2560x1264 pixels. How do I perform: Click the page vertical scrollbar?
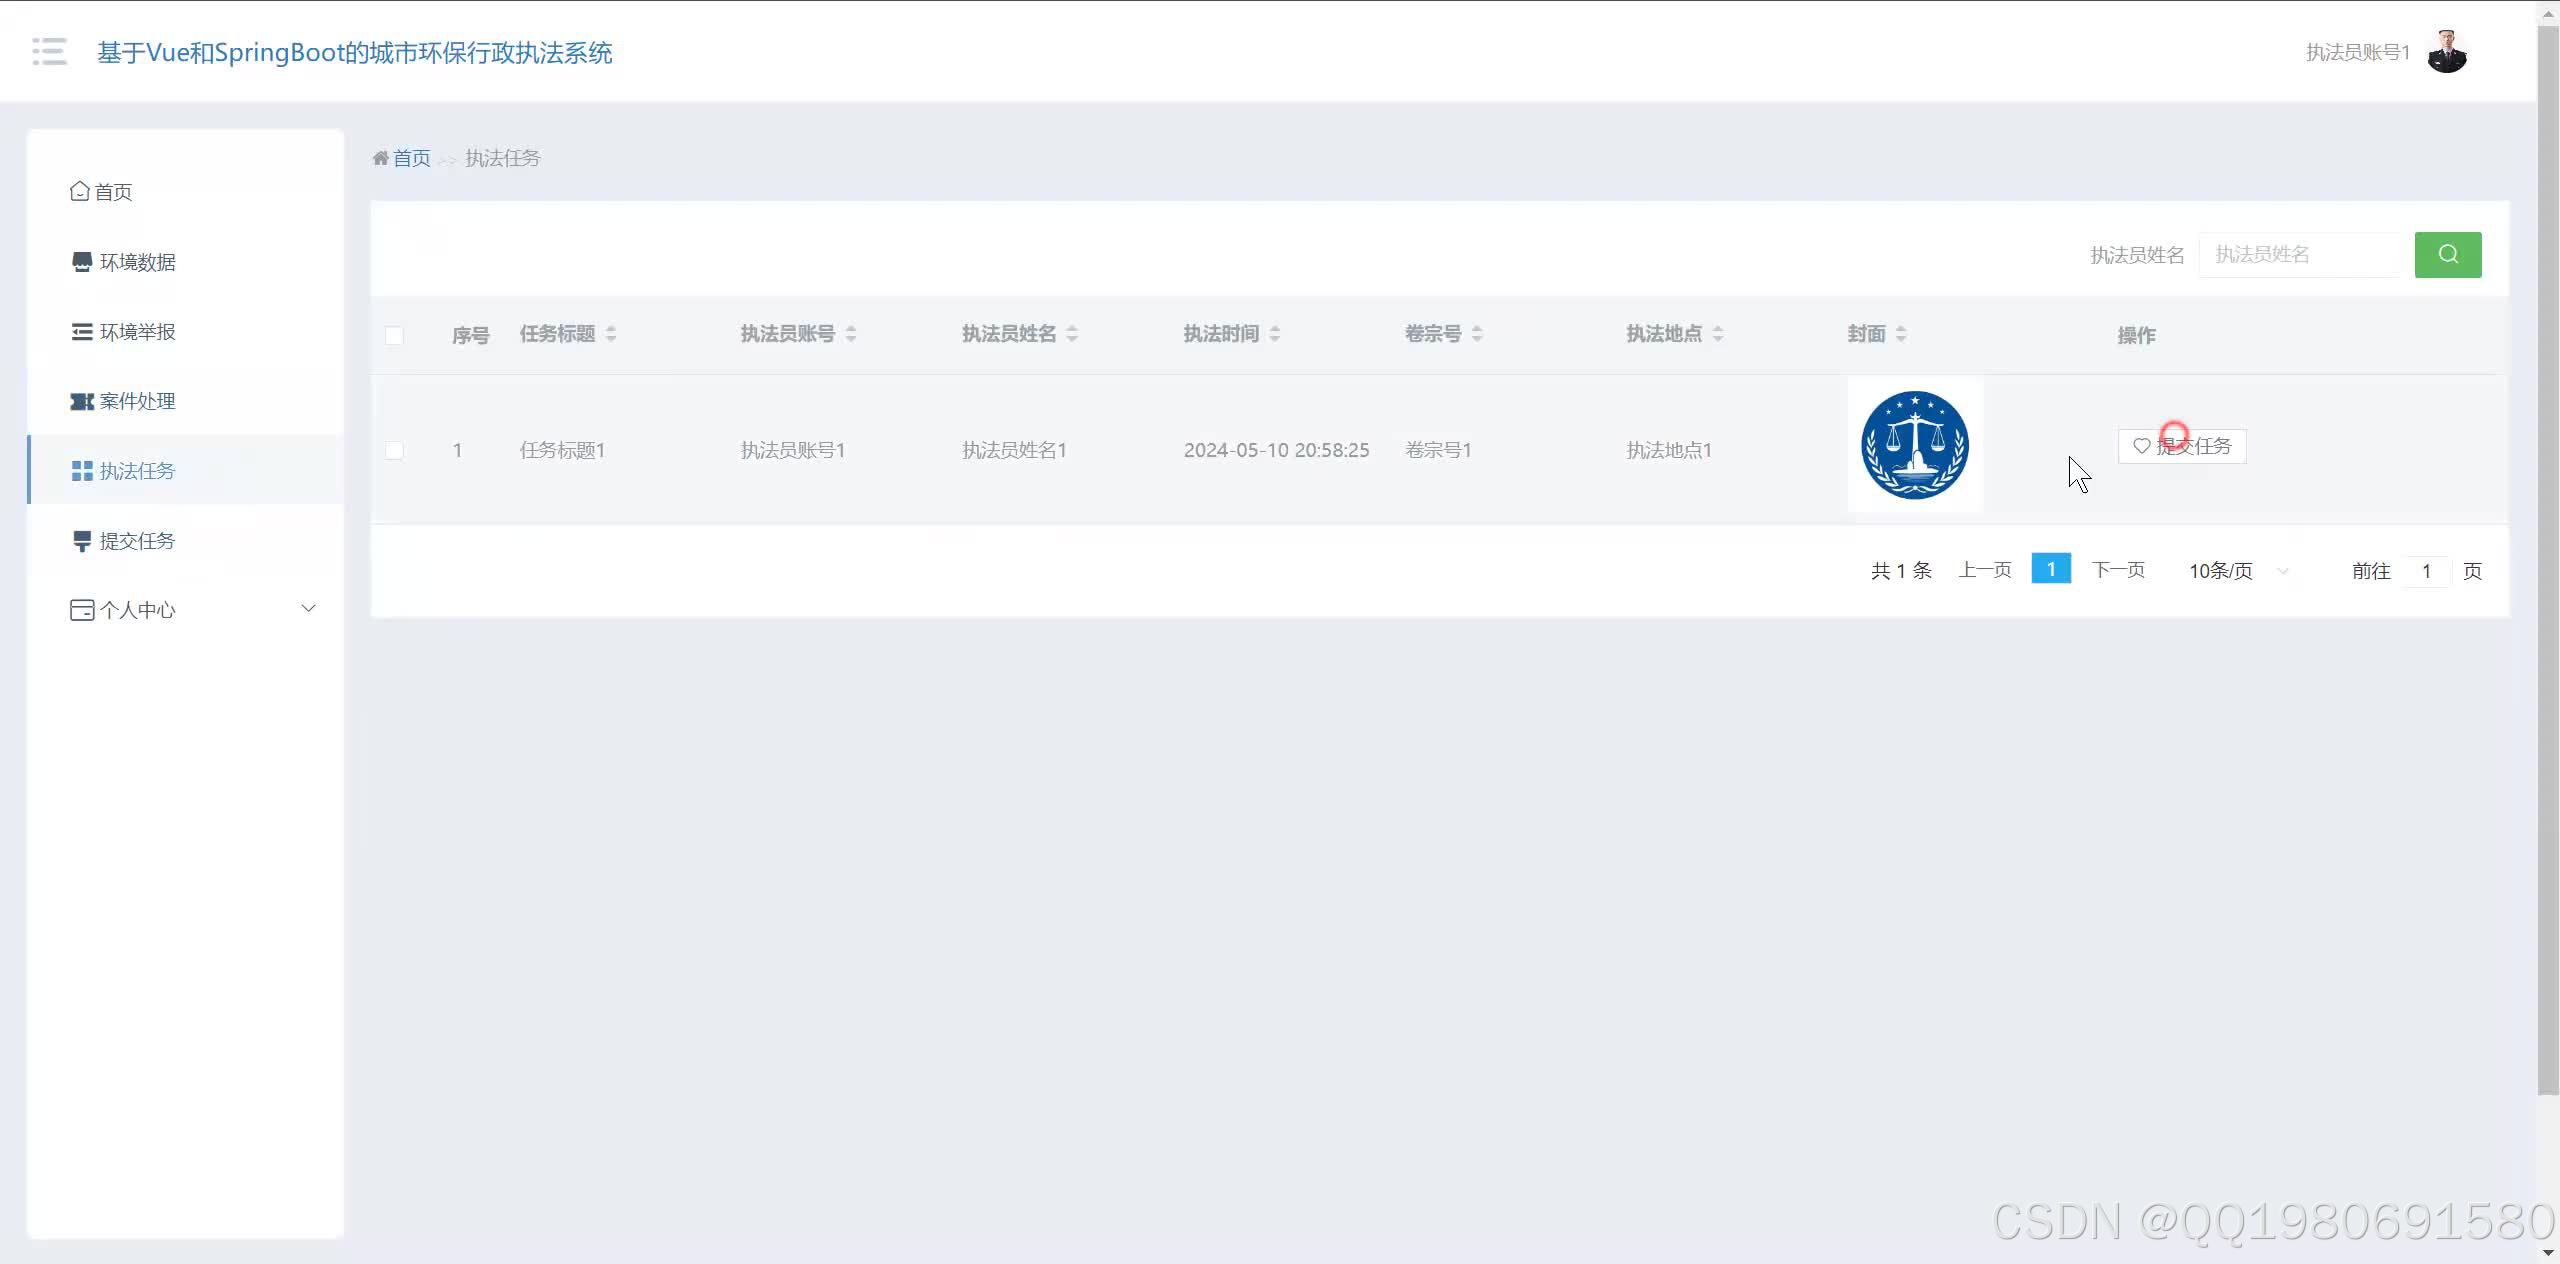point(2547,560)
